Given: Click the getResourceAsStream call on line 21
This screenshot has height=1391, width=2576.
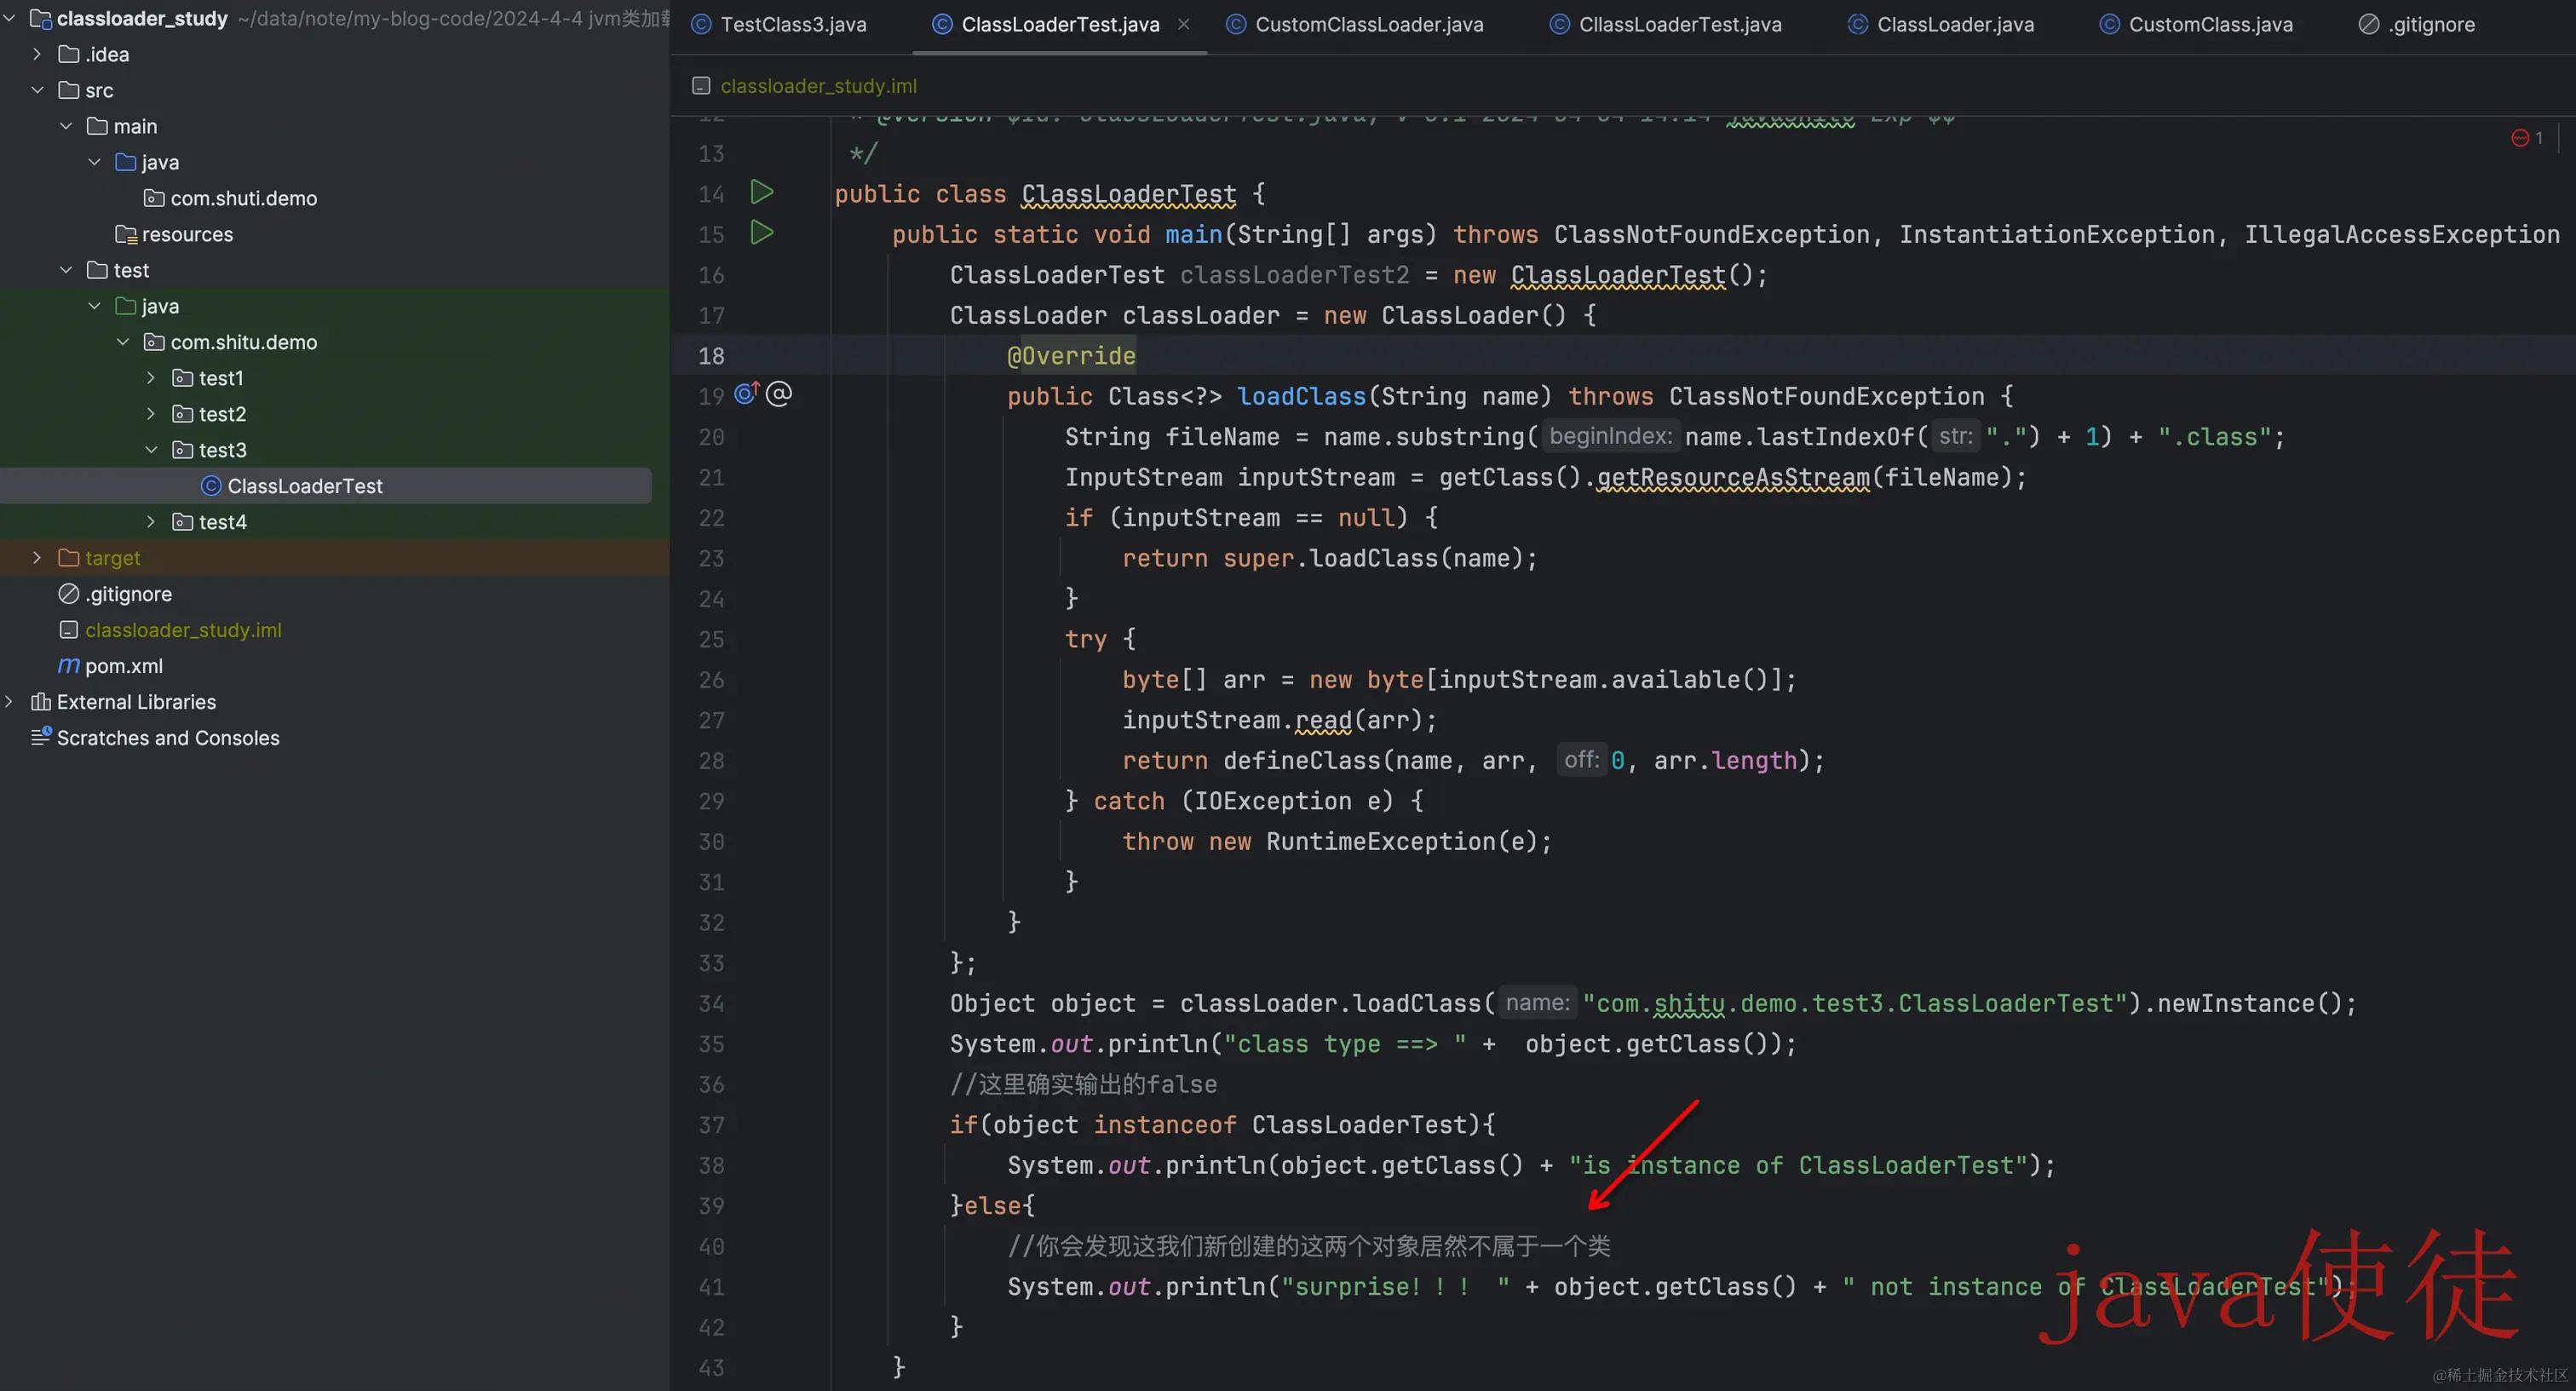Looking at the screenshot, I should pyautogui.click(x=1732, y=477).
